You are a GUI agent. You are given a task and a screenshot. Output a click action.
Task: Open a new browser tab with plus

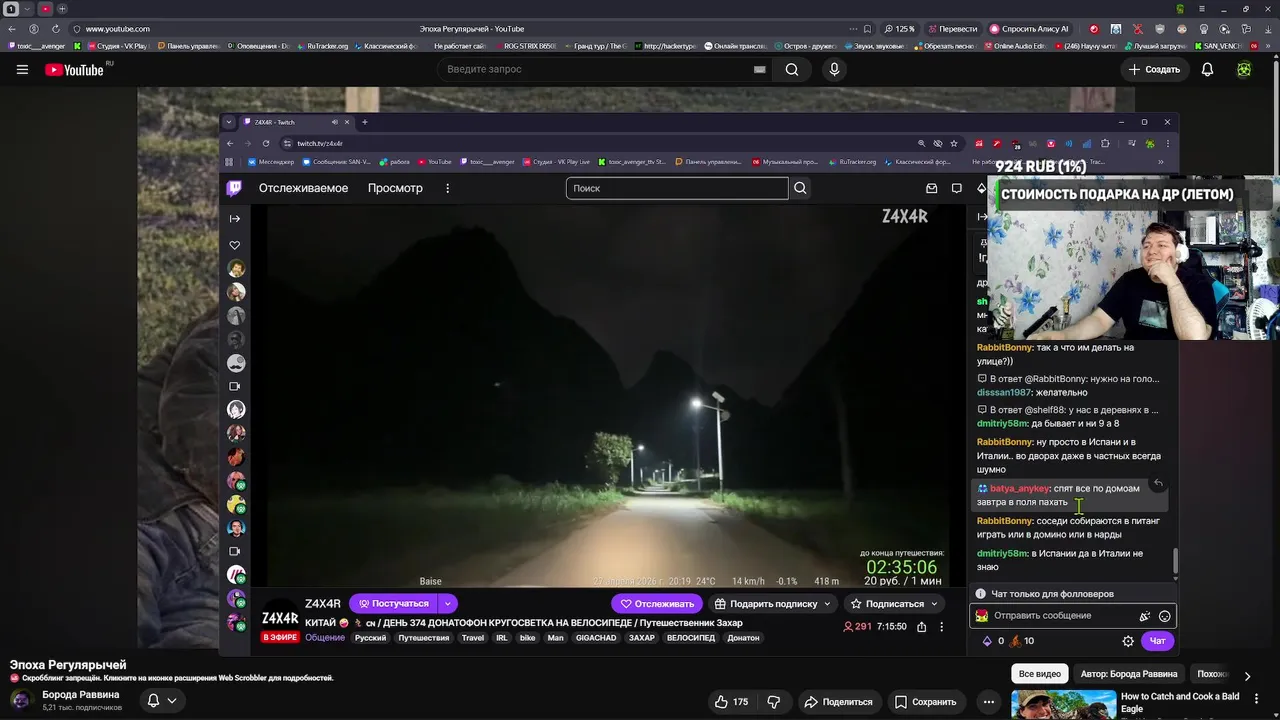(x=62, y=9)
